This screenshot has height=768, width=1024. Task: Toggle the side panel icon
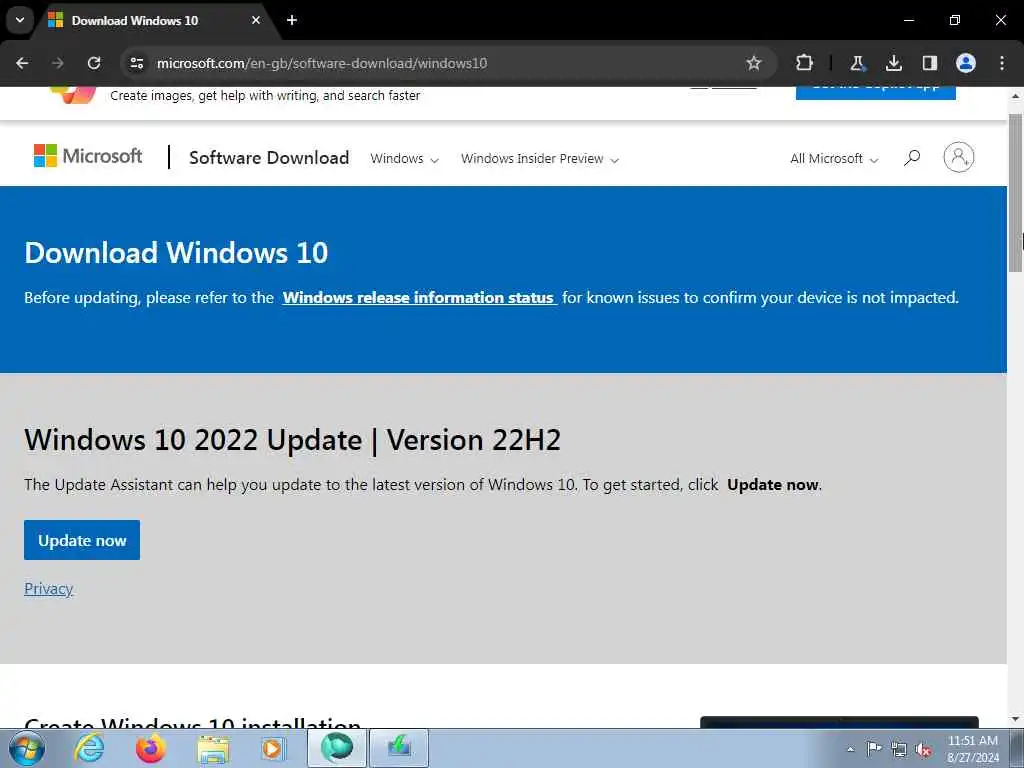[929, 63]
